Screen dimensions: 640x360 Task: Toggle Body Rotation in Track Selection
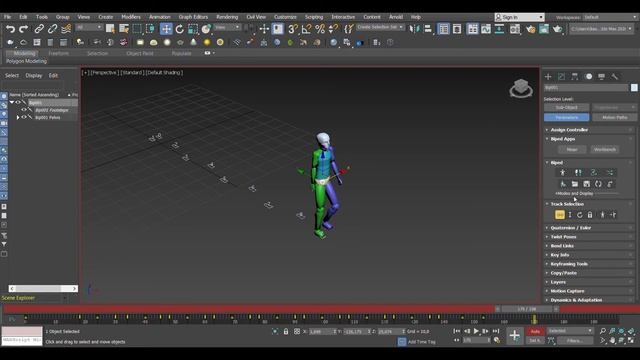pyautogui.click(x=580, y=215)
